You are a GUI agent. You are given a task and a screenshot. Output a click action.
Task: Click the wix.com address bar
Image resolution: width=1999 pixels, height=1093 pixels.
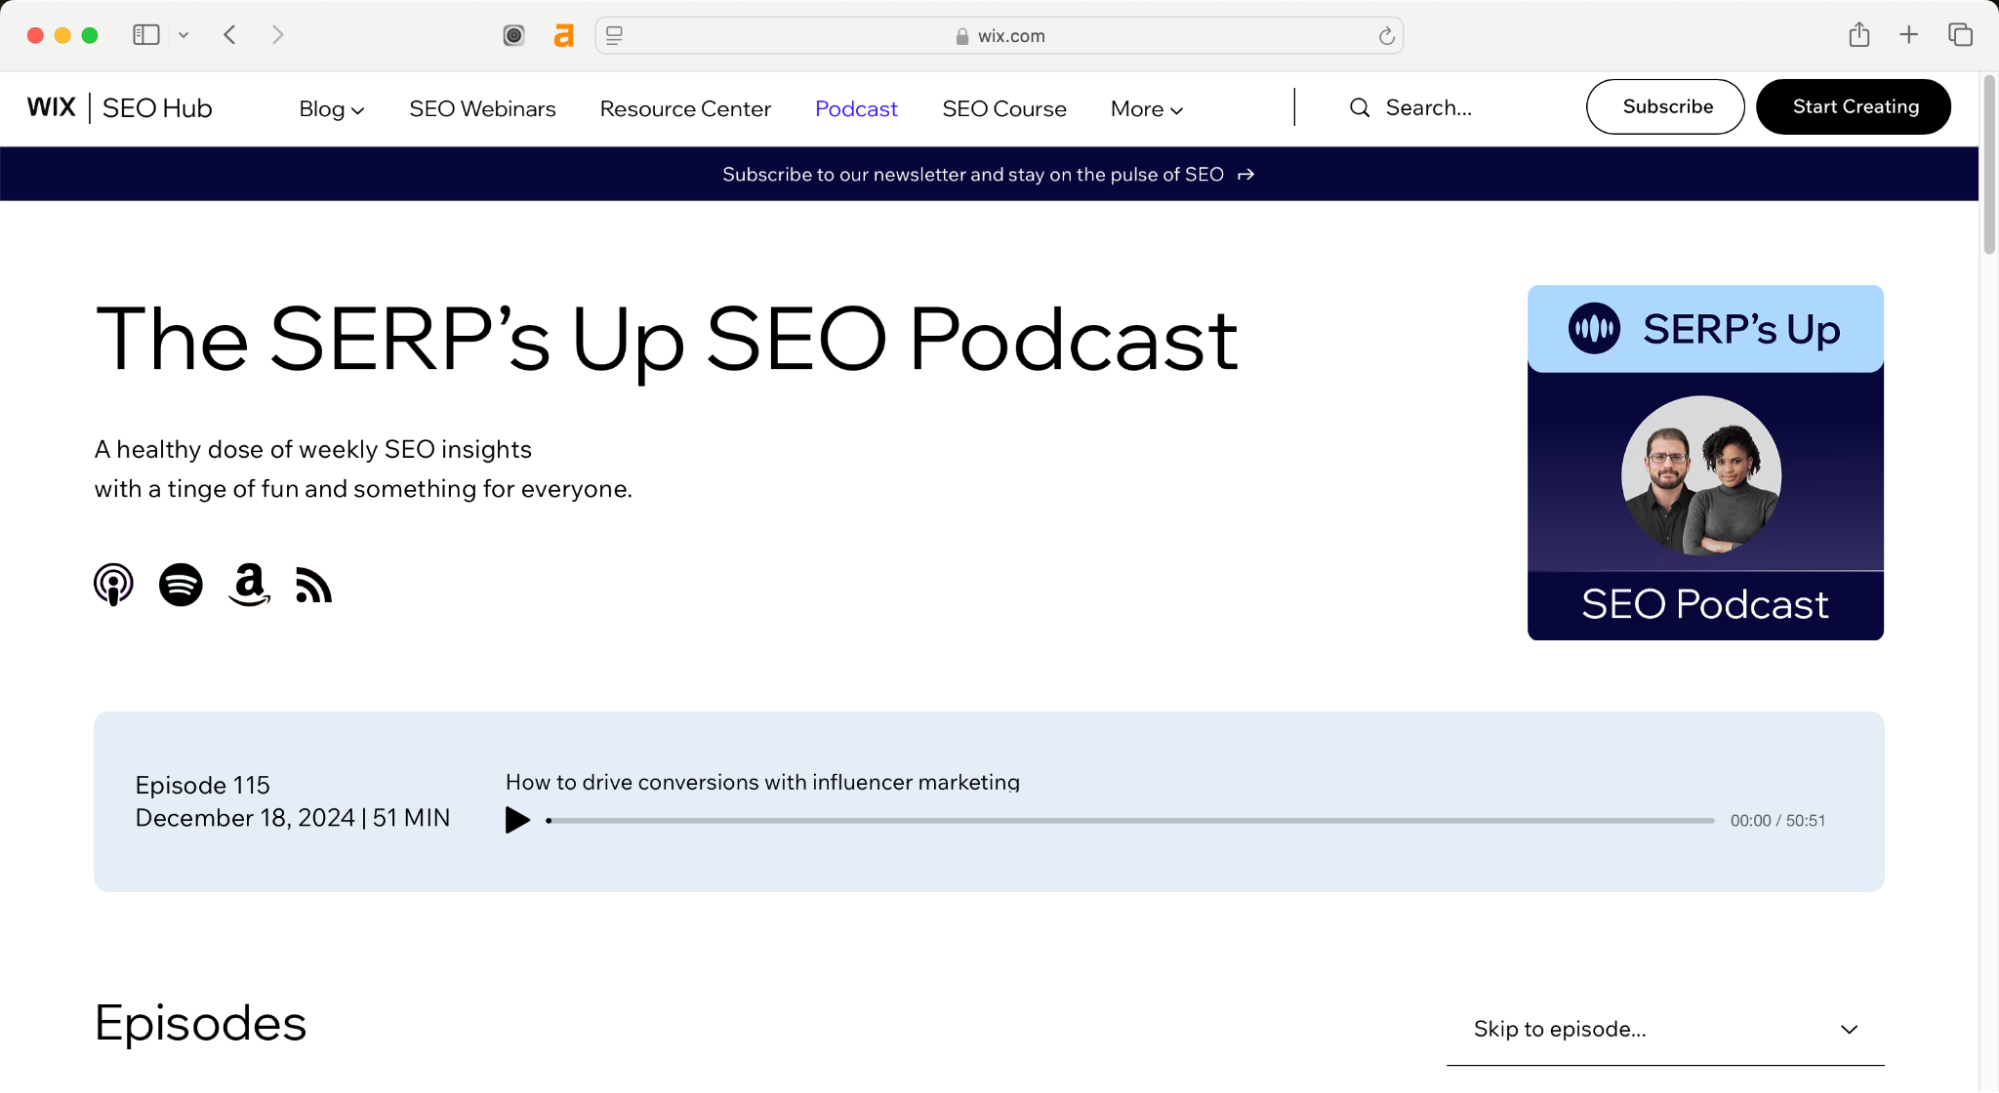coord(1011,35)
